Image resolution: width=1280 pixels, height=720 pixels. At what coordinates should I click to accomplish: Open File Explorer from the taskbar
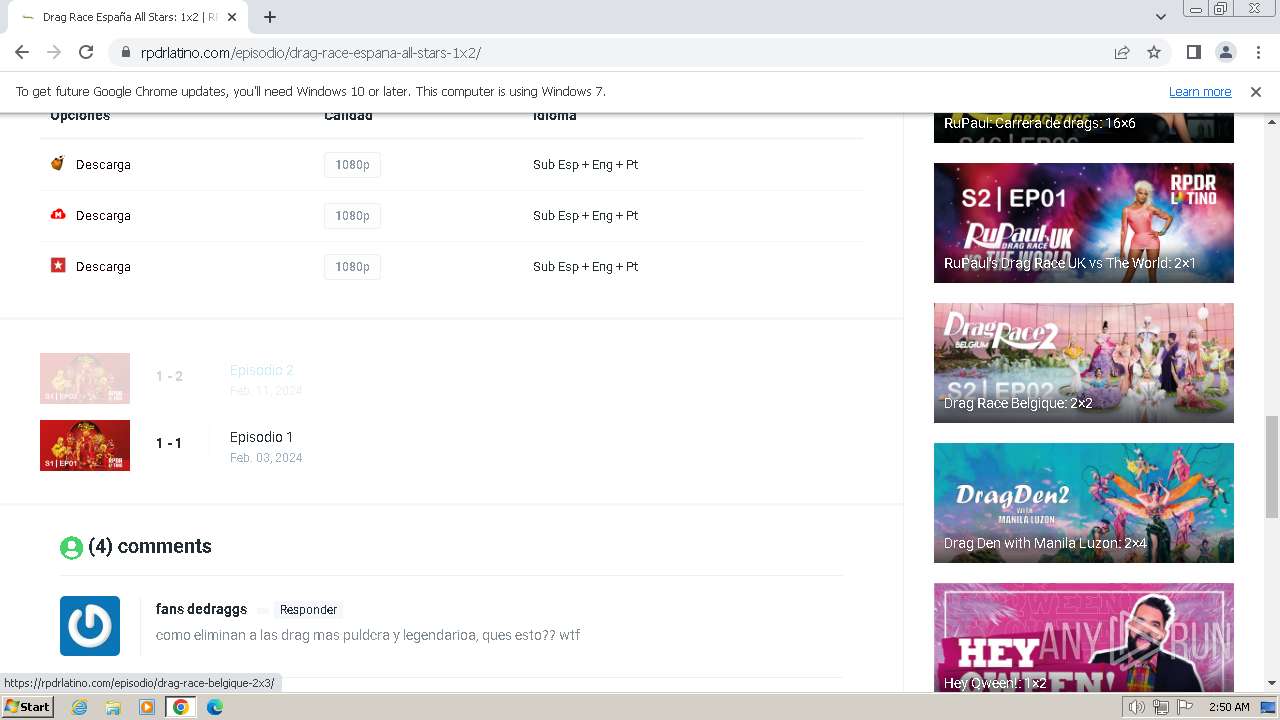[113, 706]
